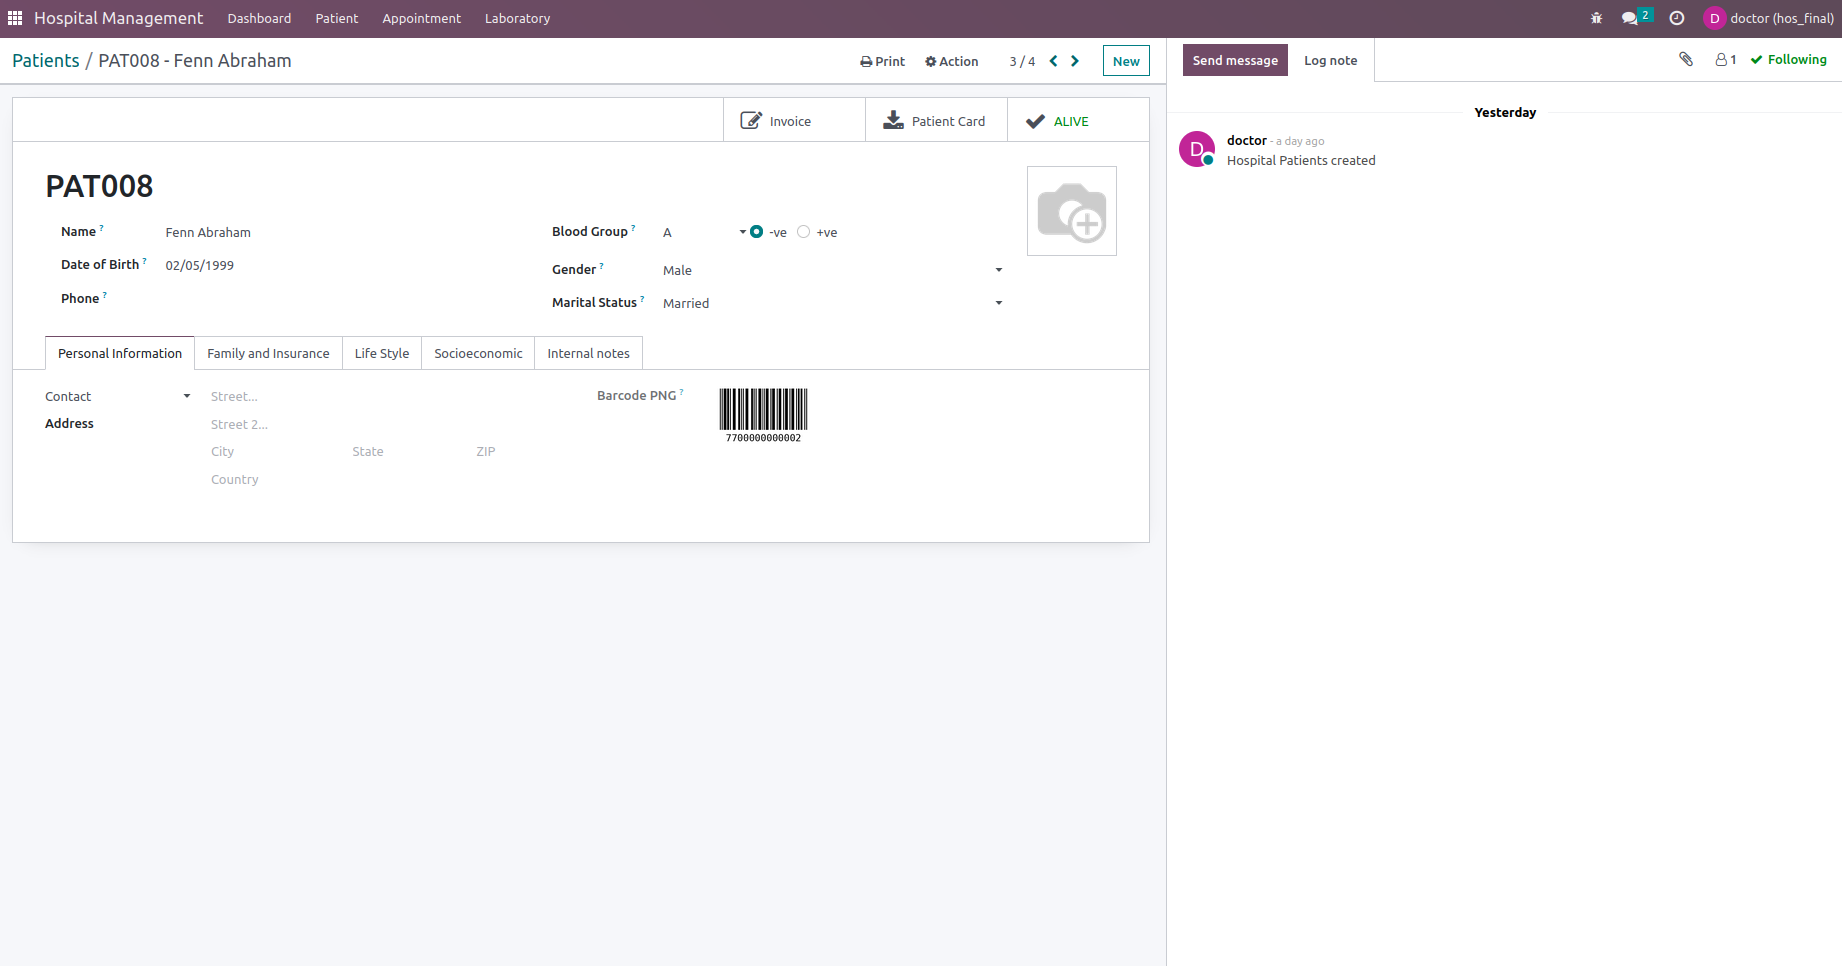Open the Action gear menu
Image resolution: width=1842 pixels, height=966 pixels.
pyautogui.click(x=952, y=61)
